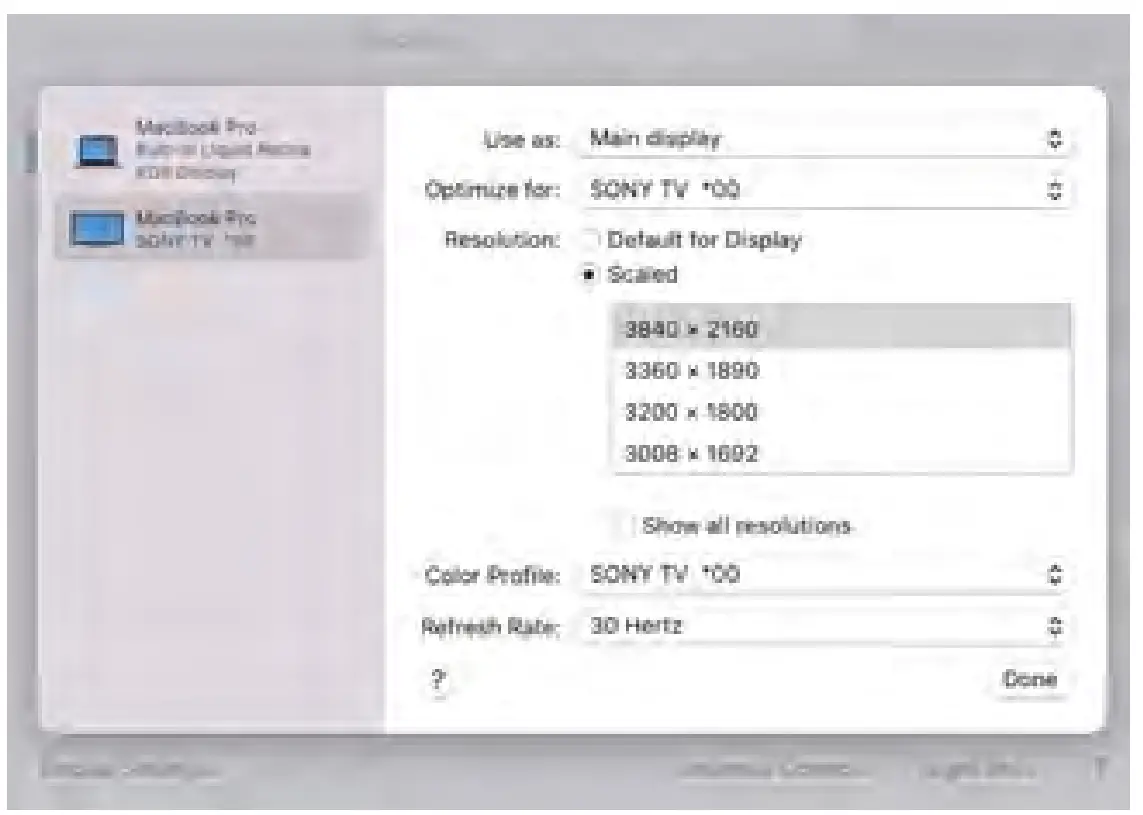Open the Color Profile dropdown
Viewport: 1143px width, 815px height.
[x=826, y=574]
